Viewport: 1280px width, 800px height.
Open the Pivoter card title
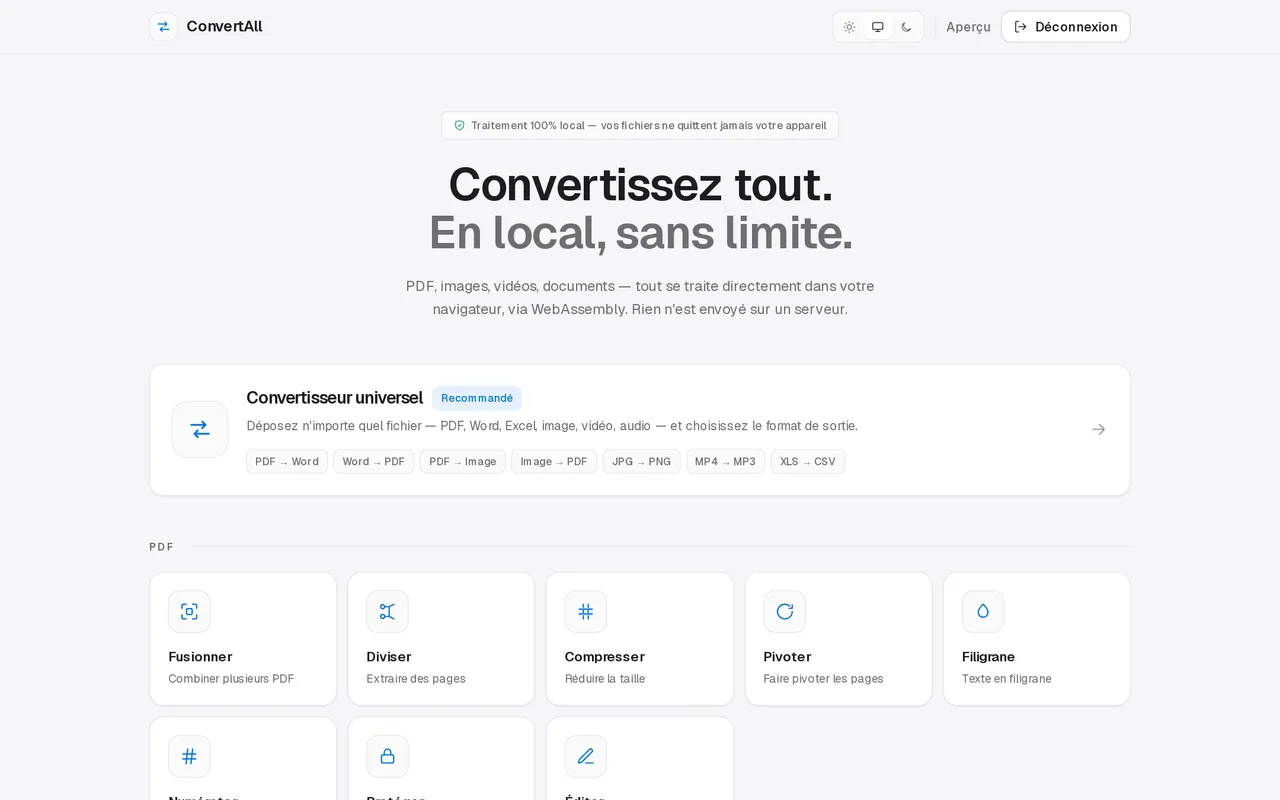787,657
